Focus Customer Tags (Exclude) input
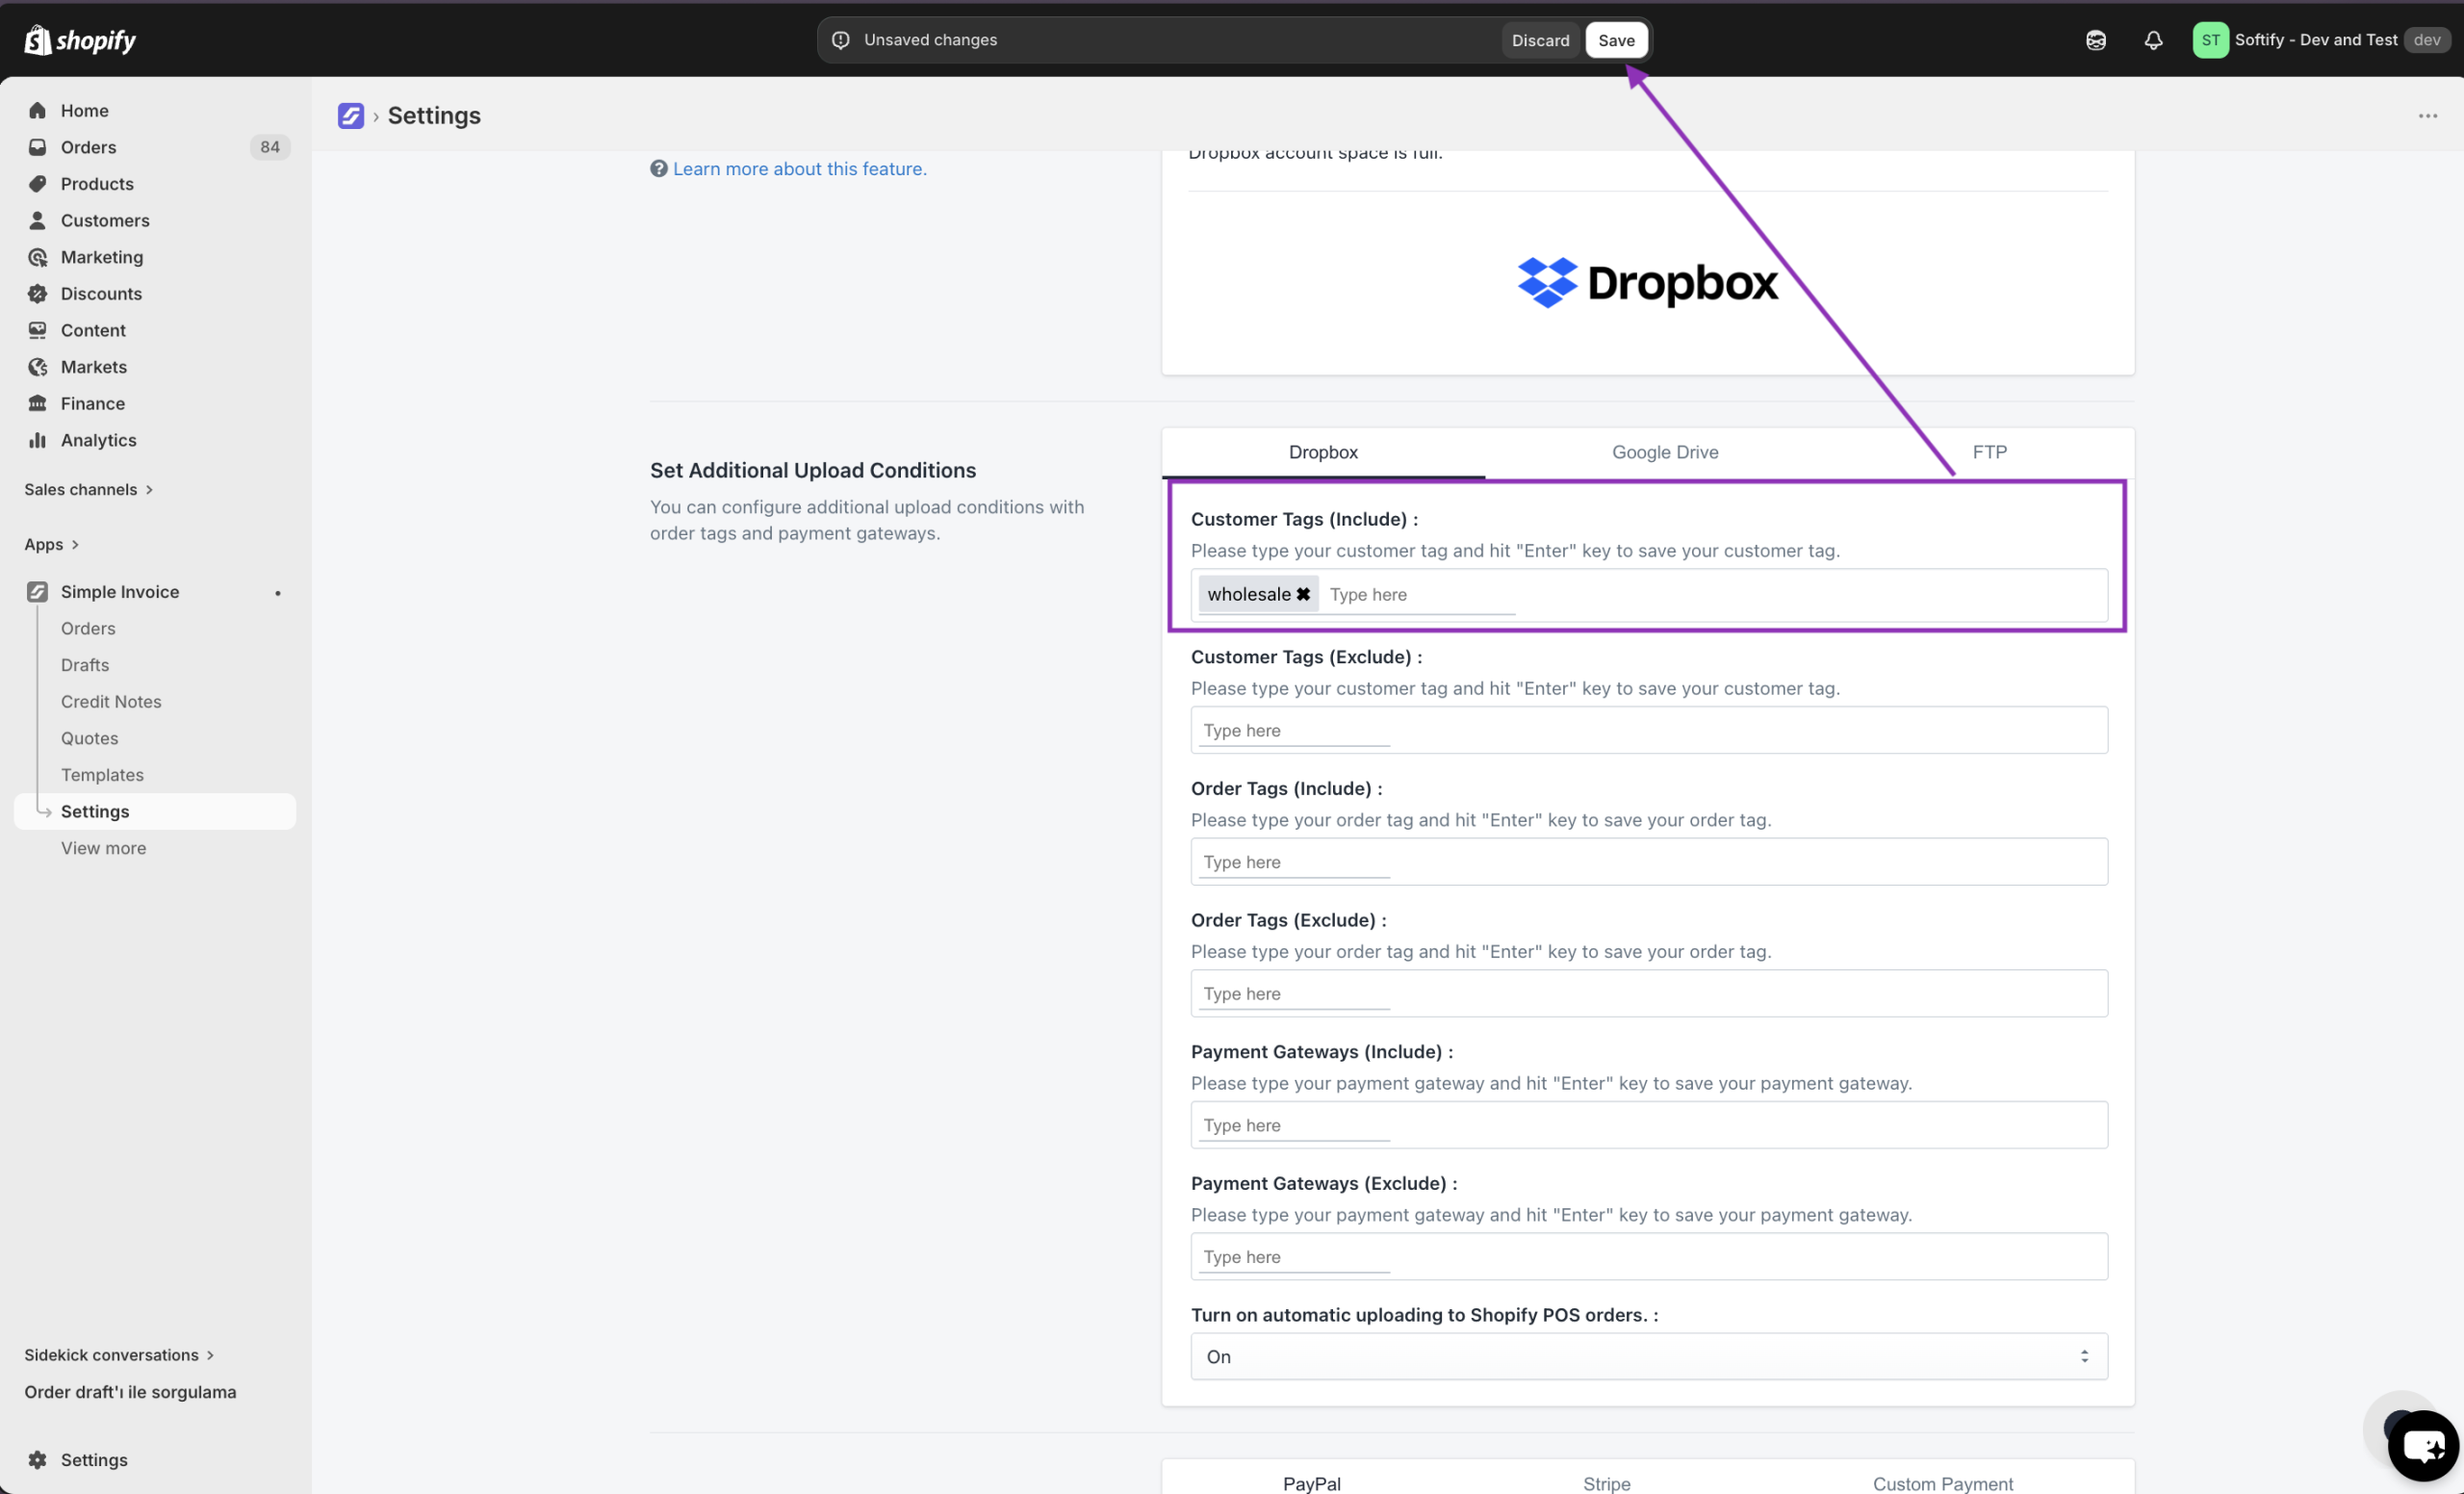 click(1649, 730)
